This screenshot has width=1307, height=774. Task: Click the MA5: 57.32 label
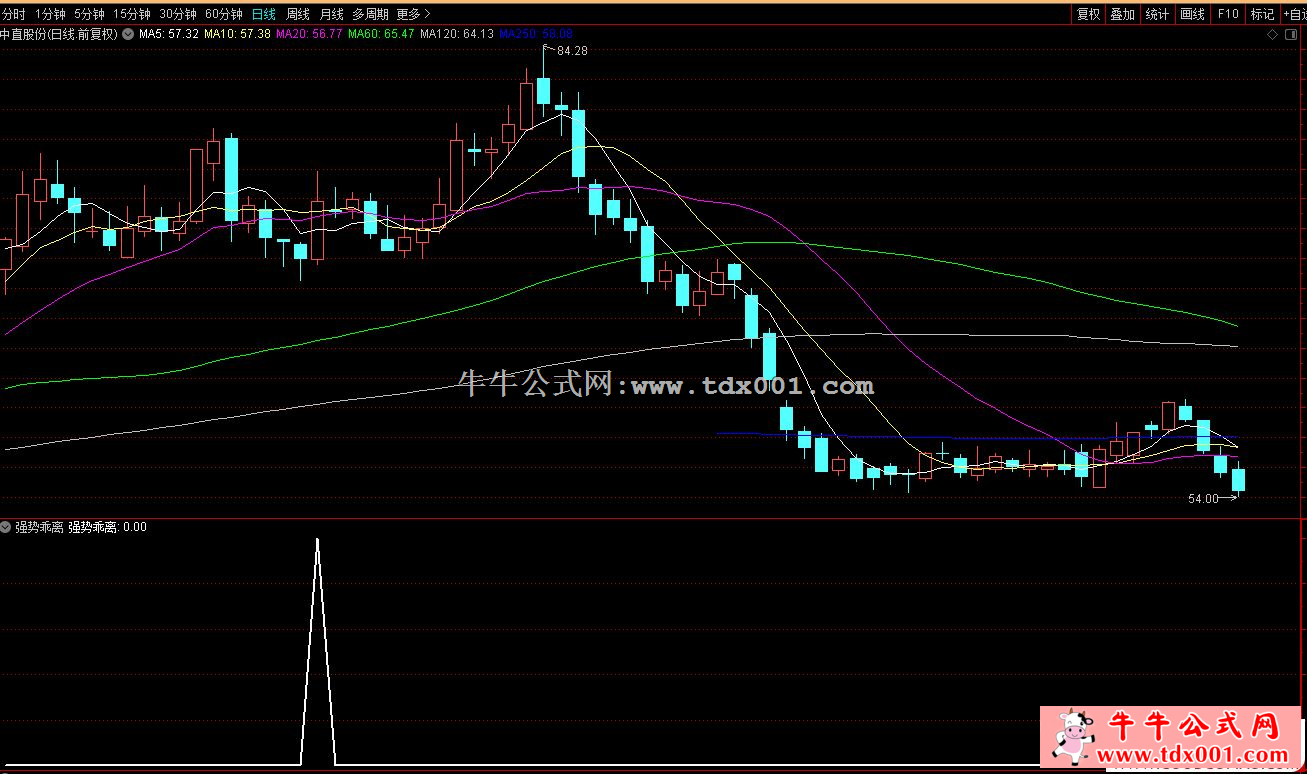click(x=169, y=34)
